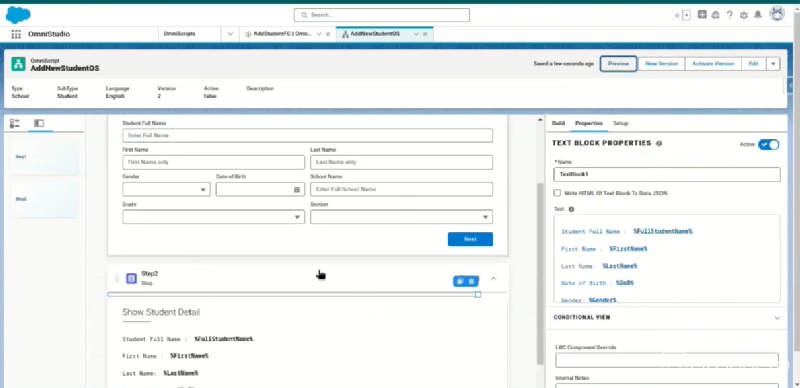
Task: Click the Text Block Properties info icon
Action: (659, 143)
